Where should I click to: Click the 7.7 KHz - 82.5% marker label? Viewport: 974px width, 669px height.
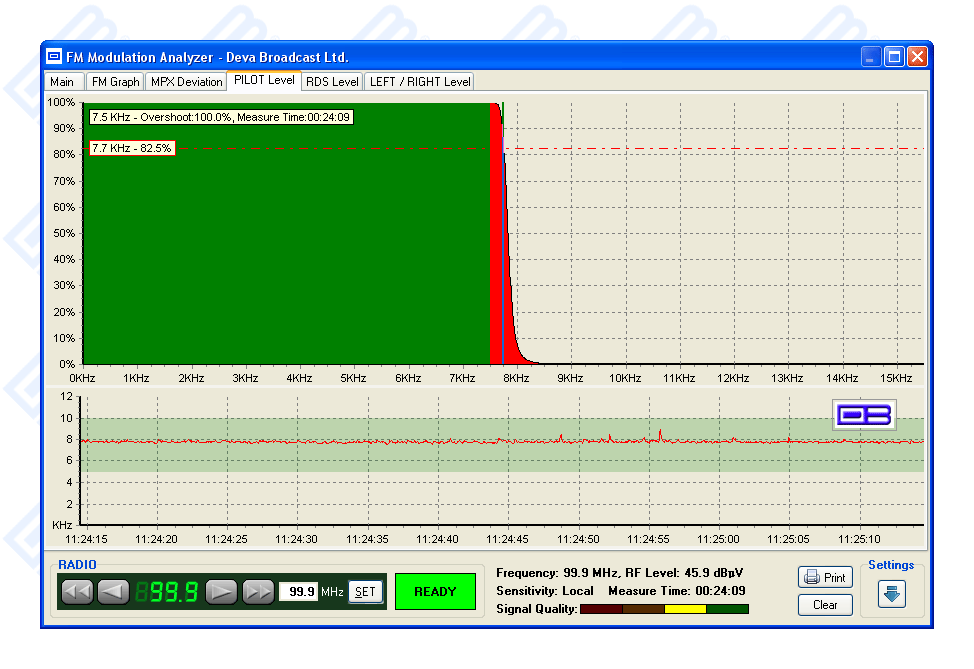point(132,148)
